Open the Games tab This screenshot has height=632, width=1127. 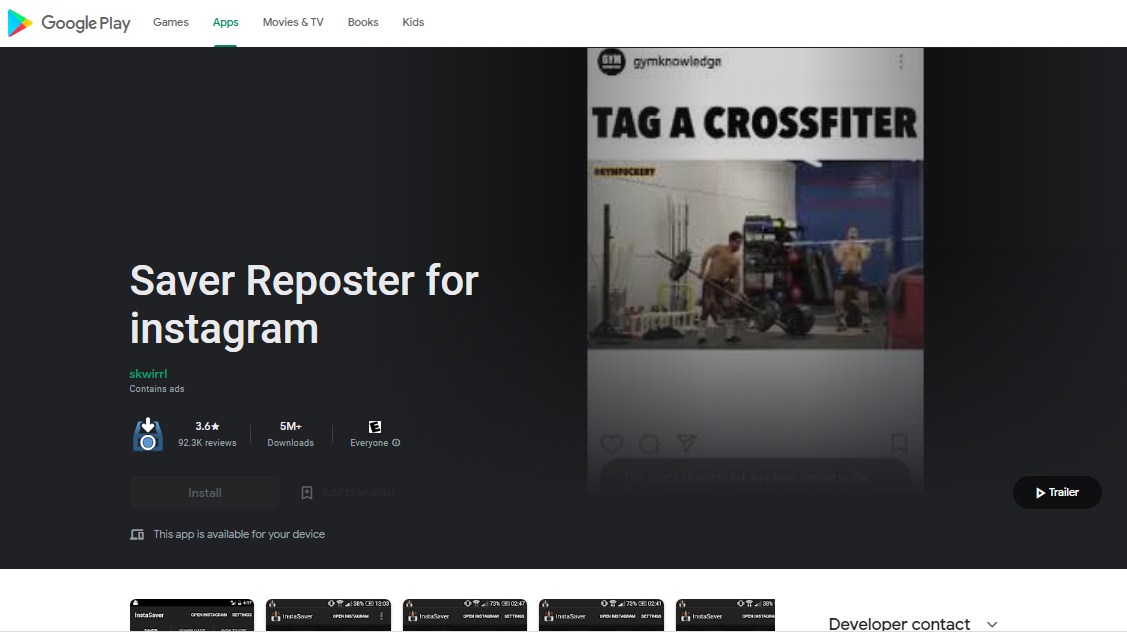click(x=170, y=22)
